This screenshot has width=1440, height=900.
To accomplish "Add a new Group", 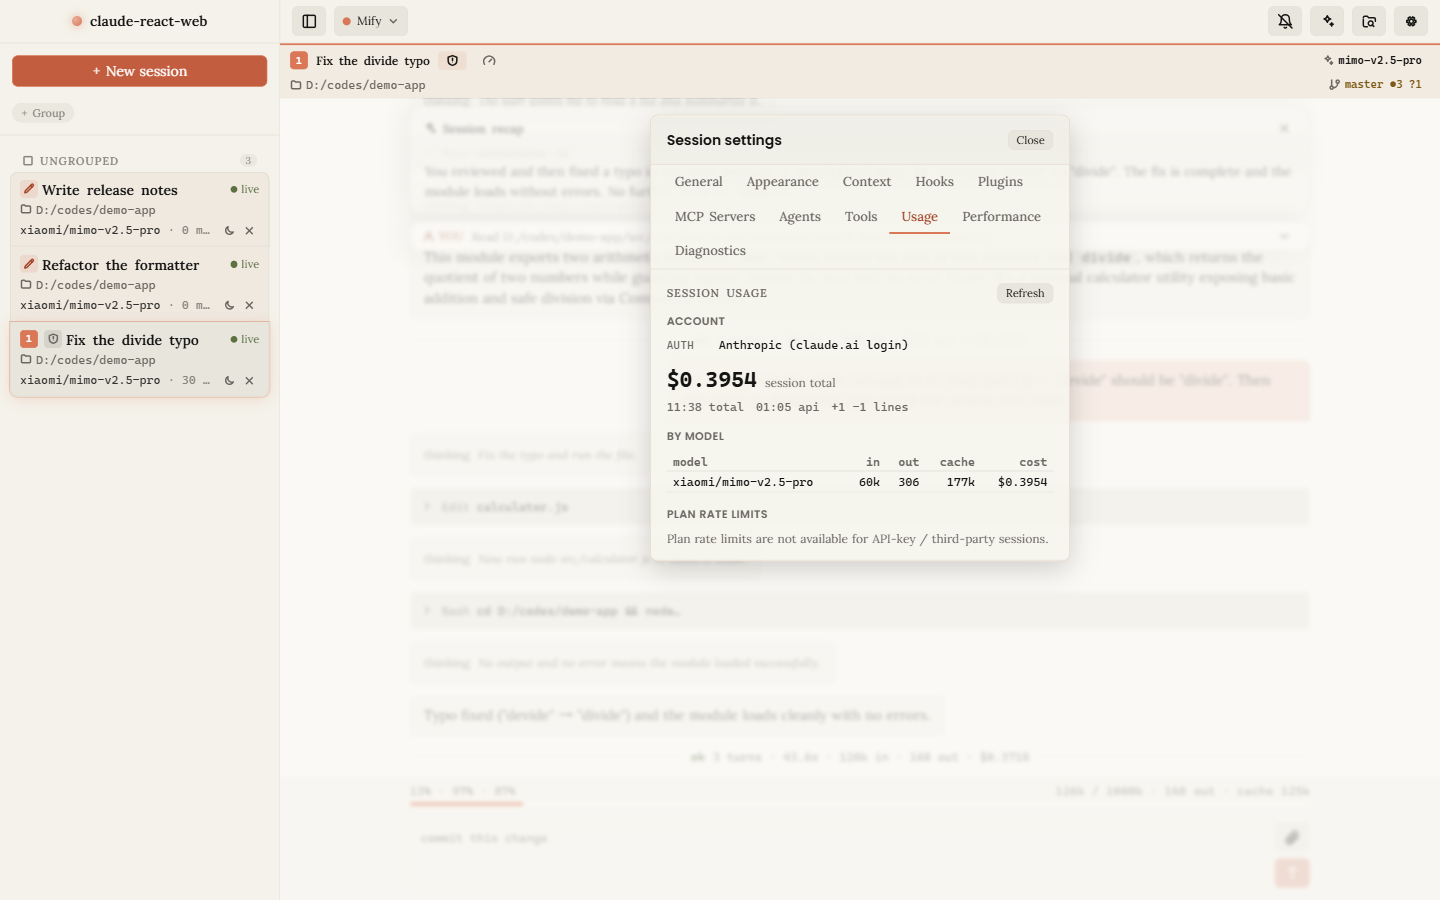I will click(x=43, y=113).
